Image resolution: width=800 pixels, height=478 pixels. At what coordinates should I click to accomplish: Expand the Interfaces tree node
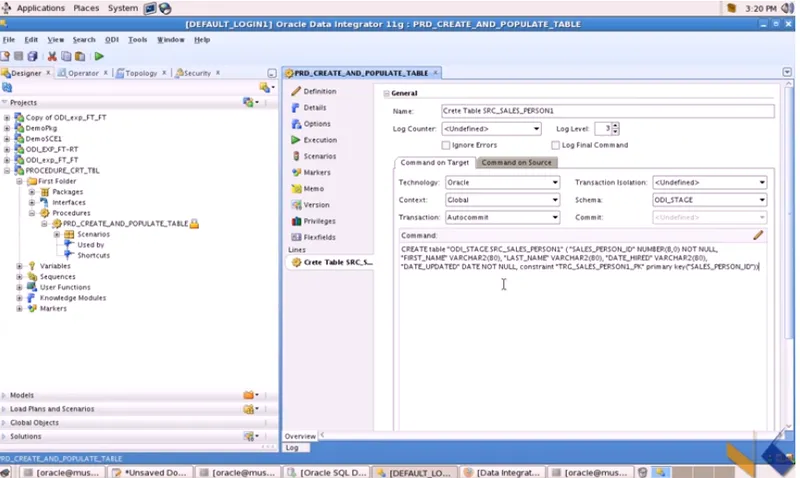(32, 203)
